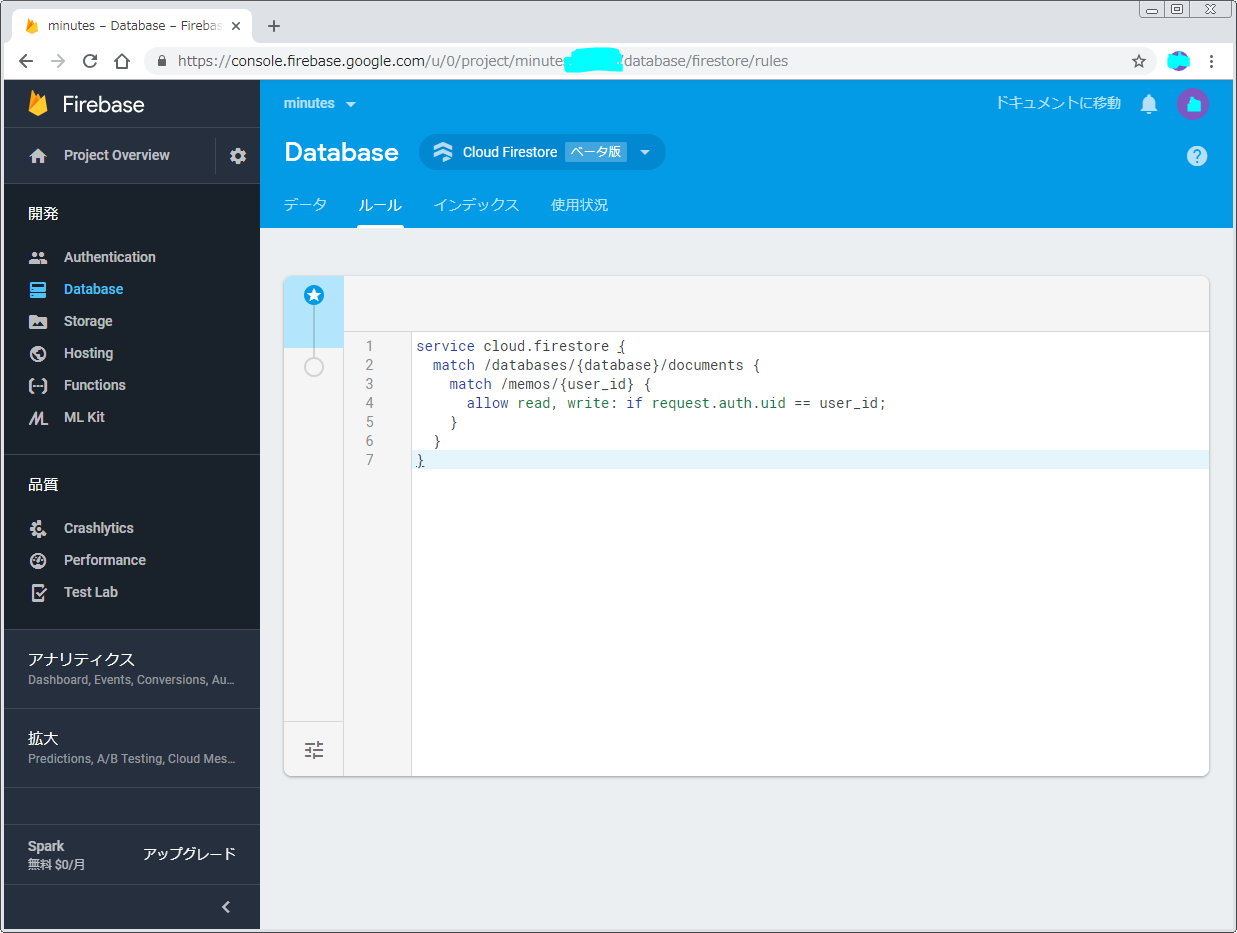
Task: Open the help question mark icon
Action: pos(1196,156)
